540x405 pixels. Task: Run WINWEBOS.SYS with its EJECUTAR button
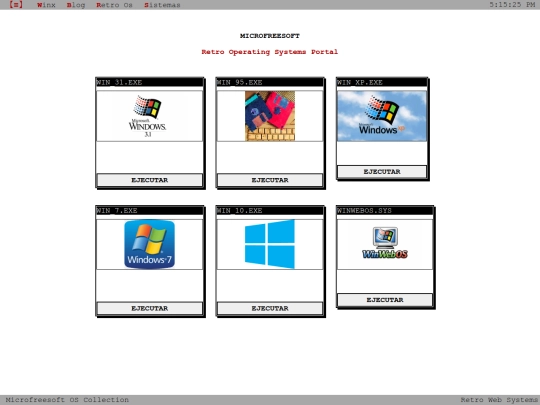coord(385,300)
